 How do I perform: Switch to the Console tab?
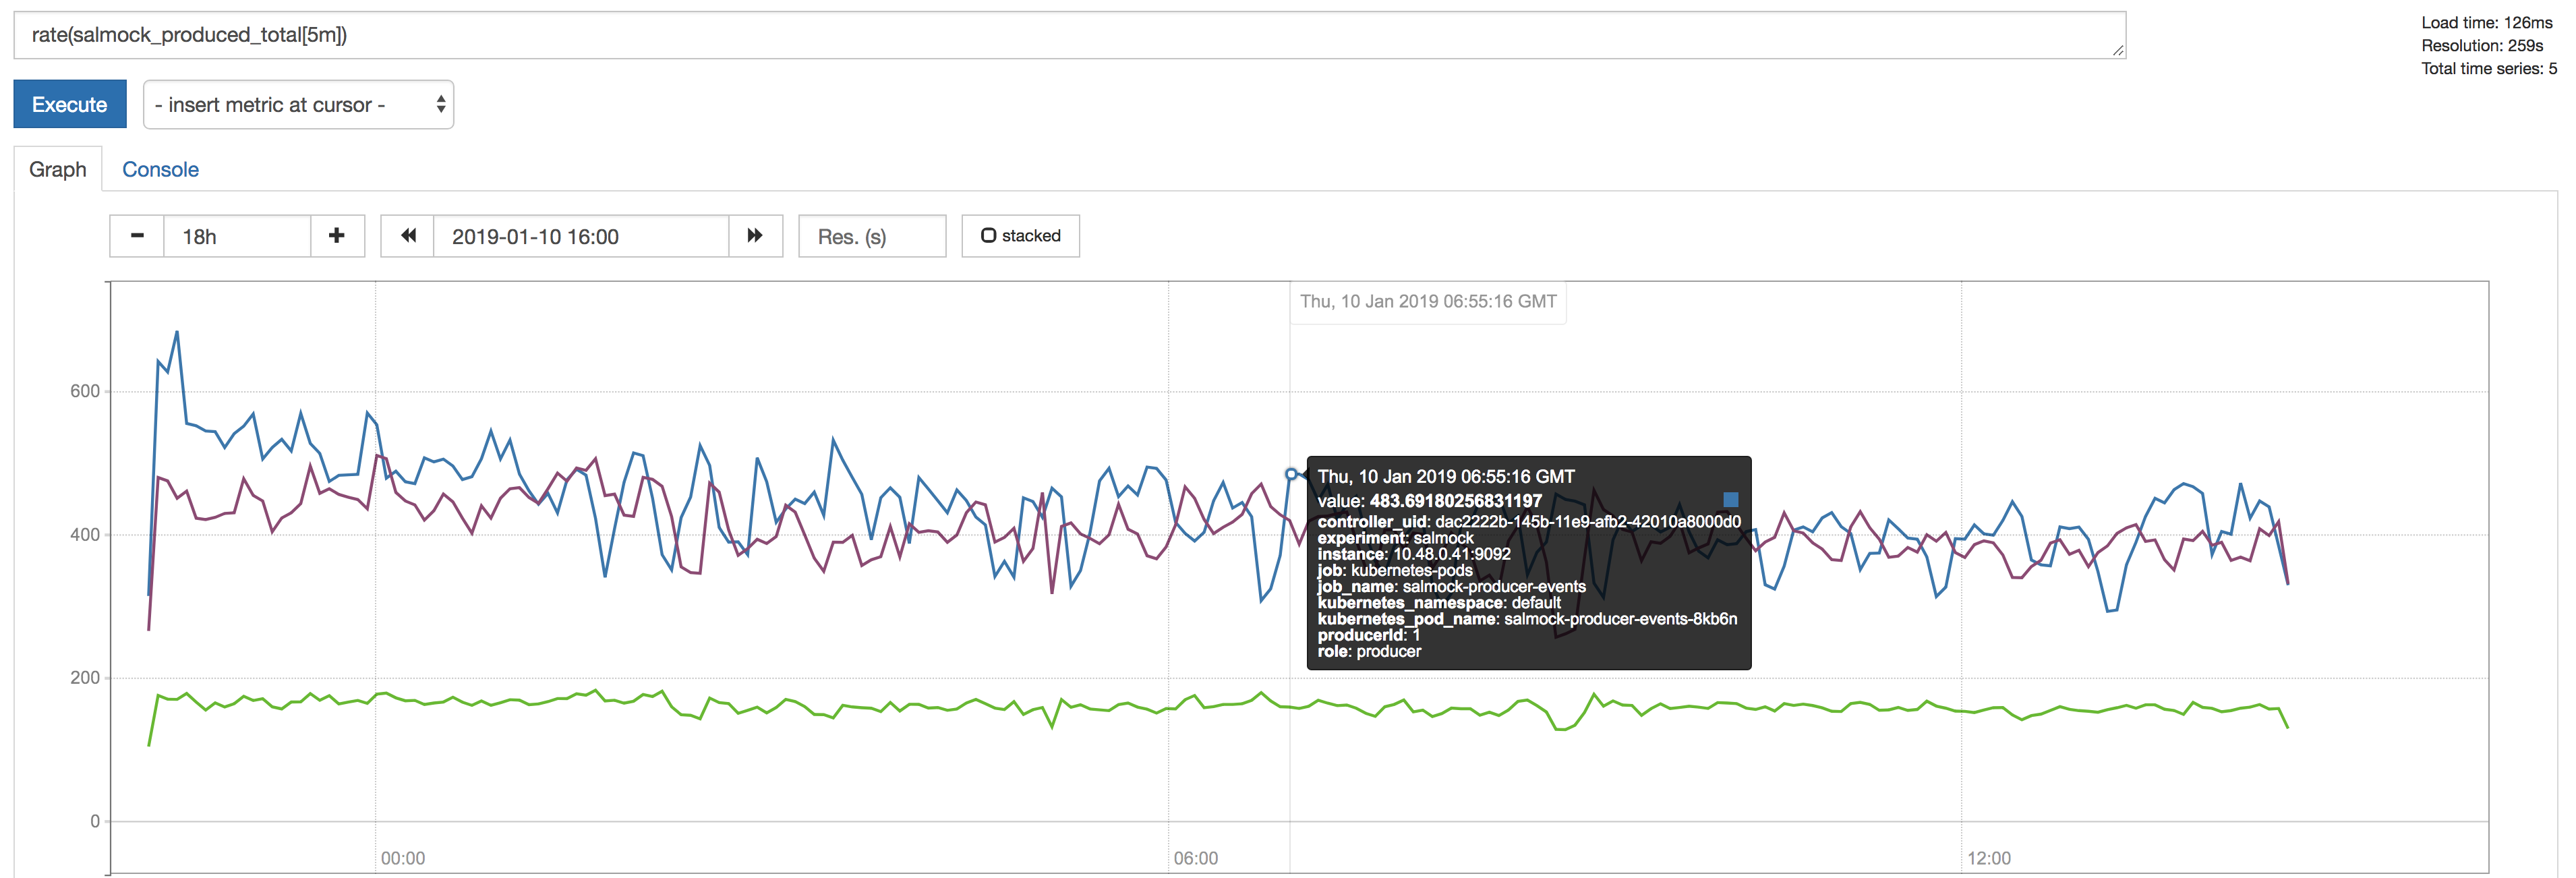click(x=160, y=169)
